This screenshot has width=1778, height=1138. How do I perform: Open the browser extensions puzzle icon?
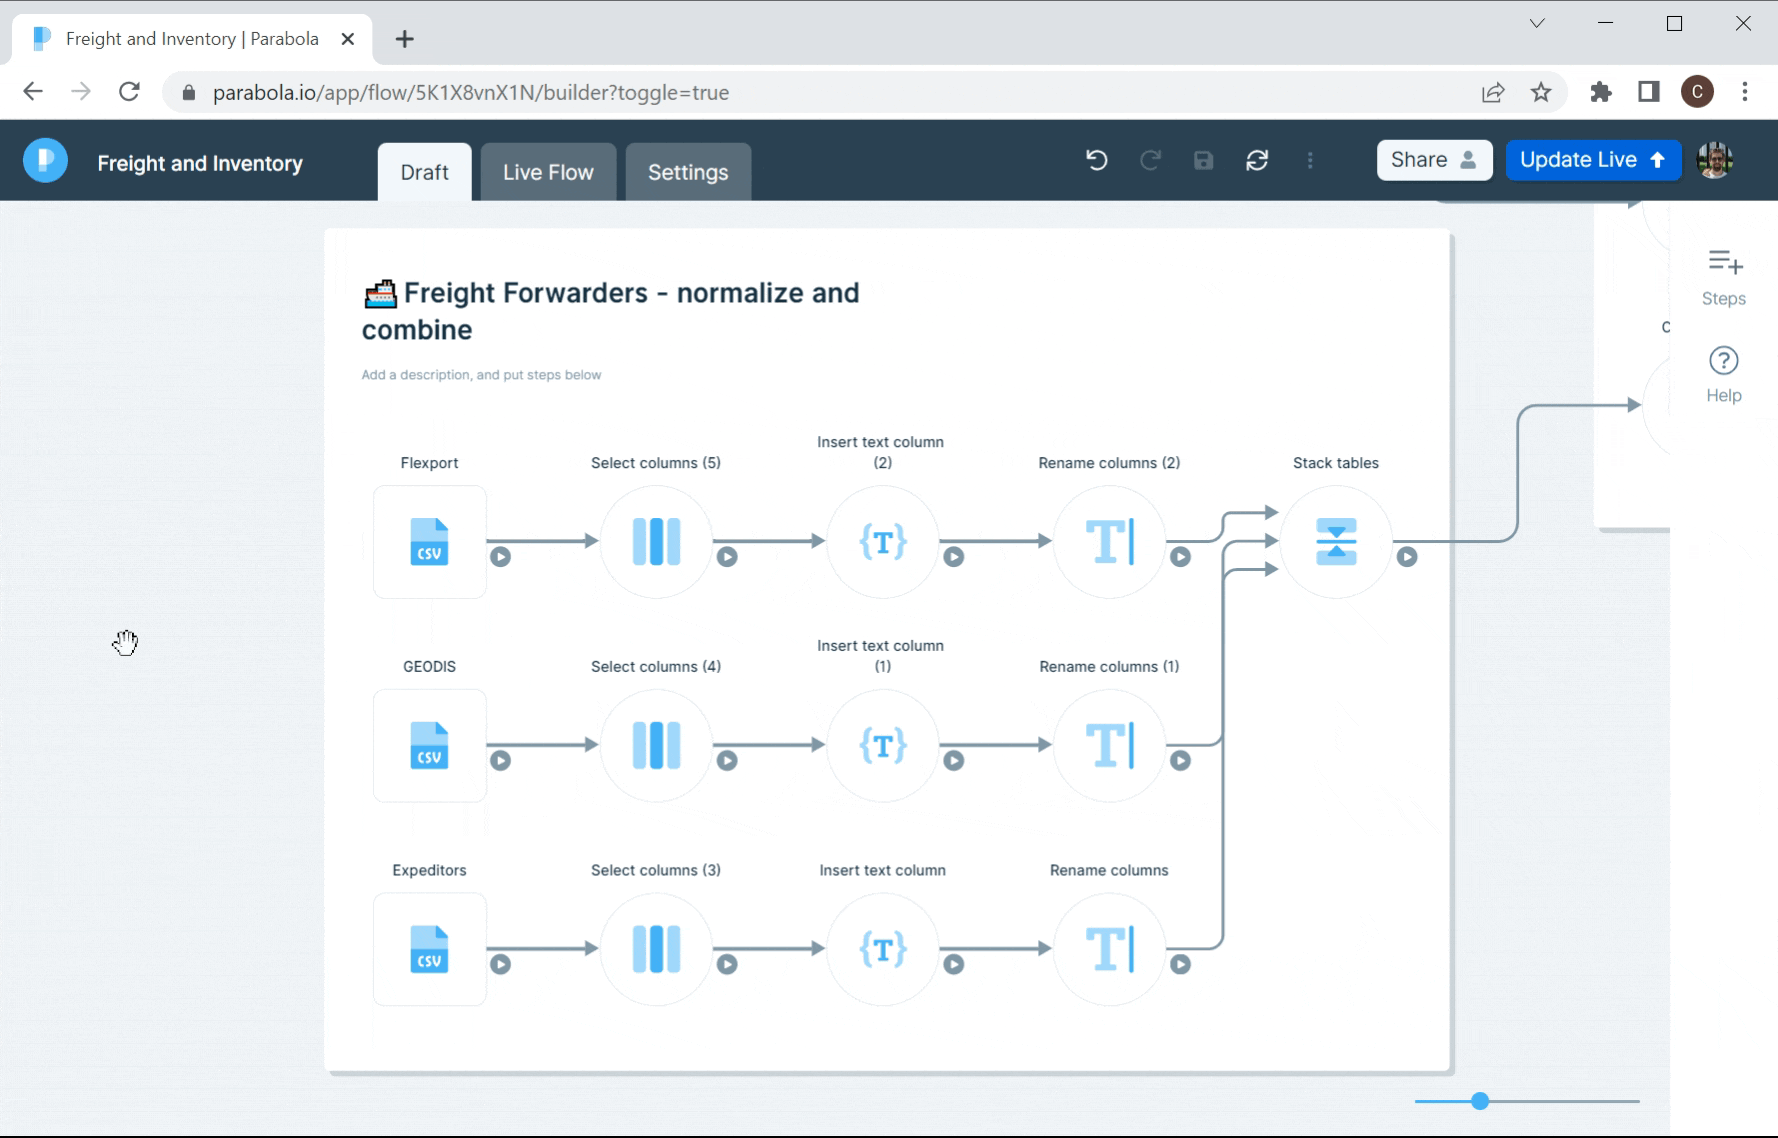1601,92
